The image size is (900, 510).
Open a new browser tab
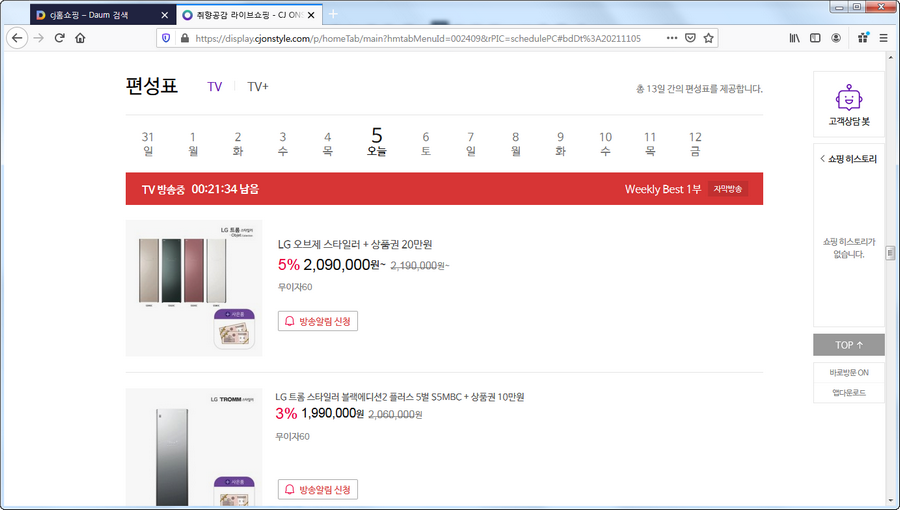pos(333,14)
